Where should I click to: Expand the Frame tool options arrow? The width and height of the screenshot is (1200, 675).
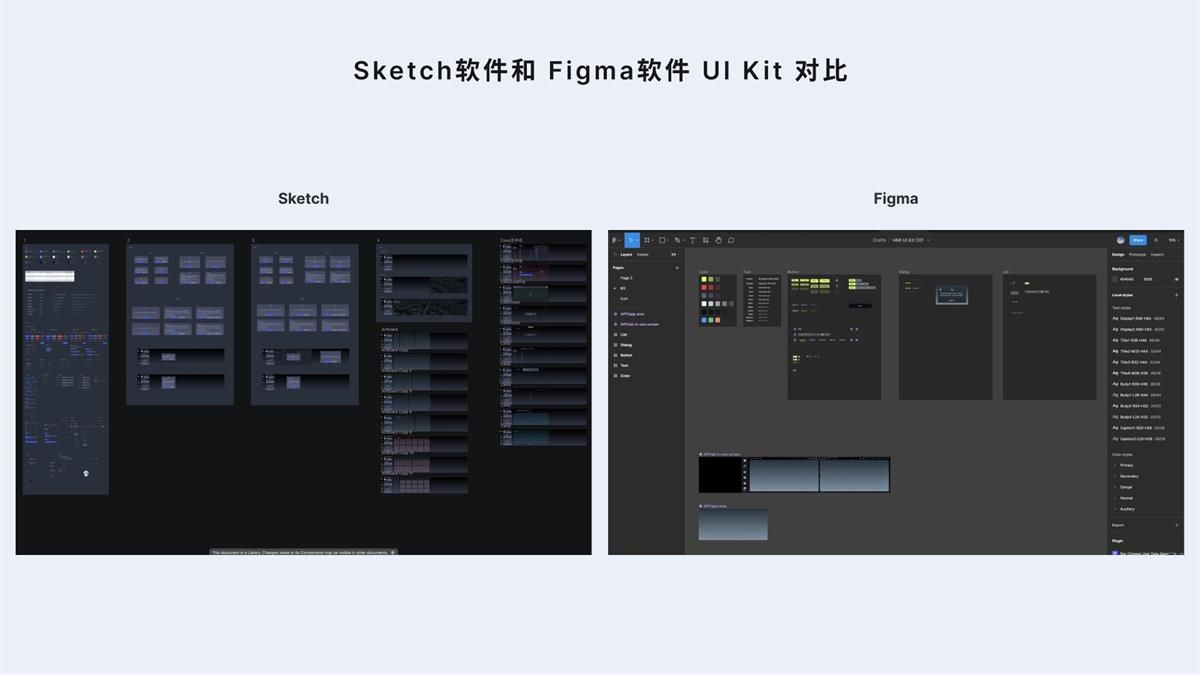pyautogui.click(x=653, y=240)
